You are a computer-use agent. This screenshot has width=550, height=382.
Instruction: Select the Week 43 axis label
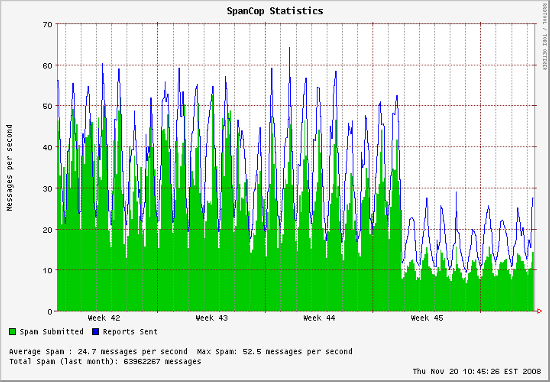pos(212,318)
